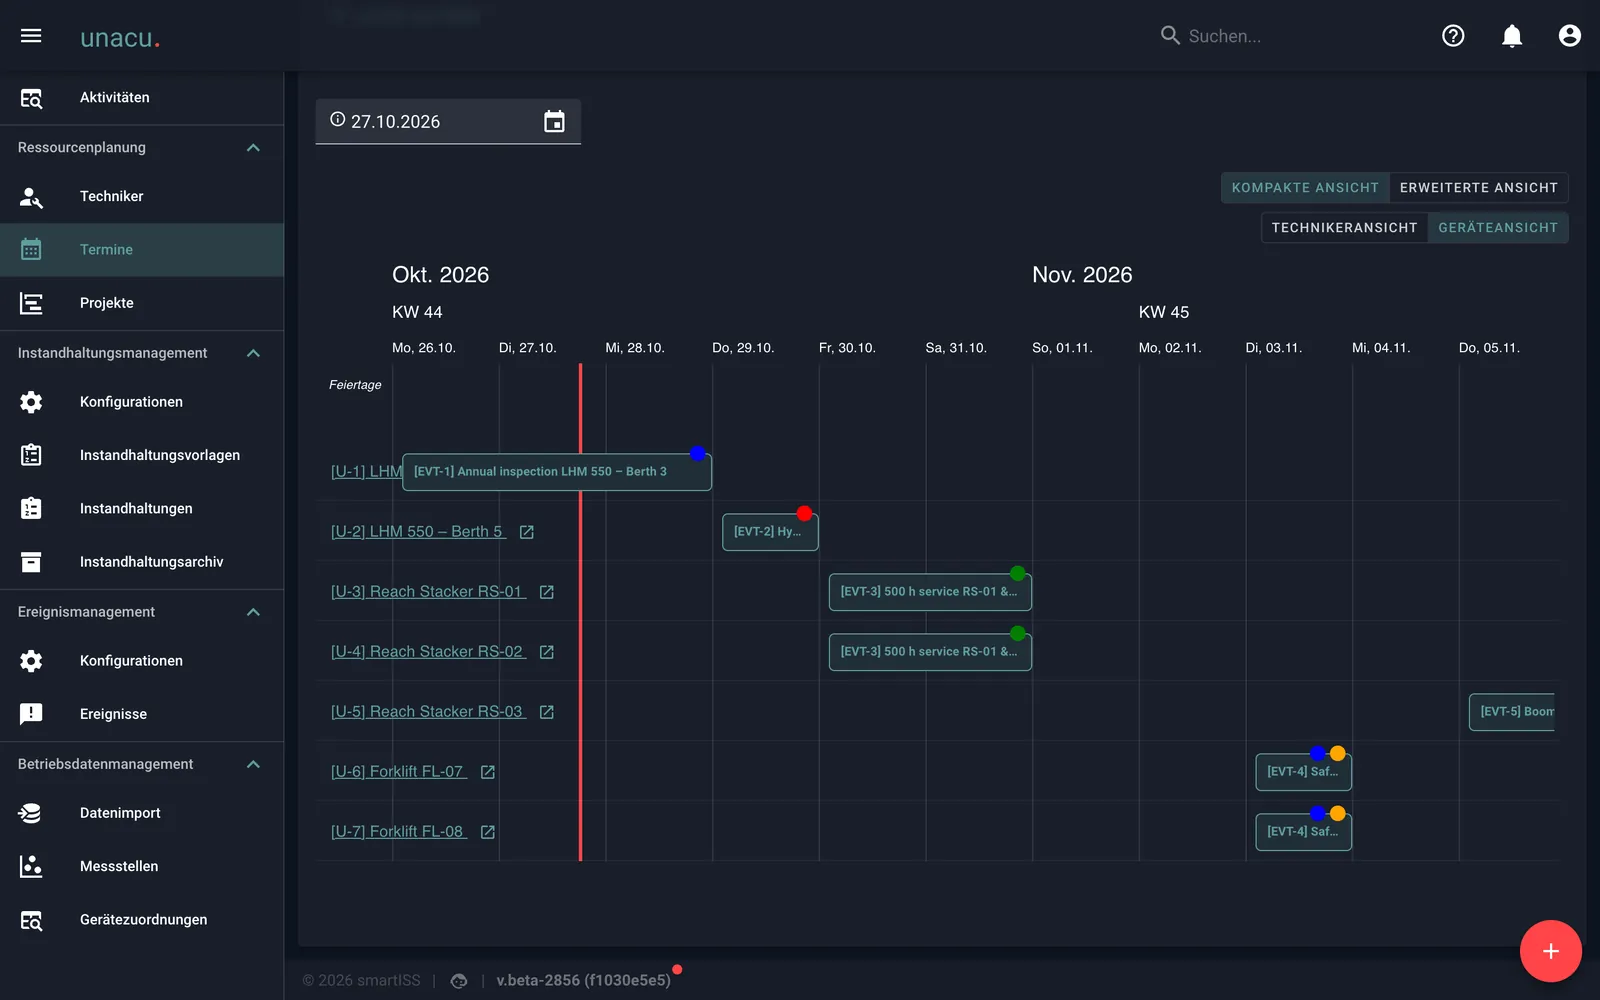
Task: Open Reach Stacker RS-03 external link icon
Action: (547, 712)
